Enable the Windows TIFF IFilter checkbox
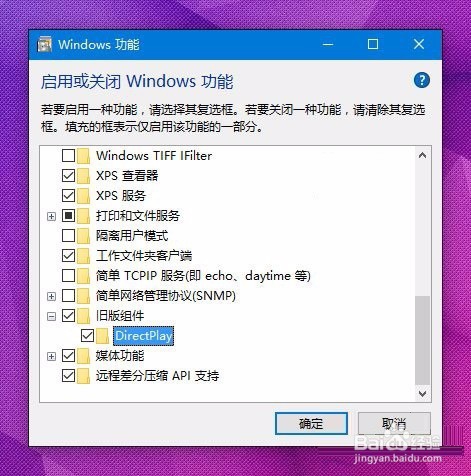471x476 pixels. 68,156
